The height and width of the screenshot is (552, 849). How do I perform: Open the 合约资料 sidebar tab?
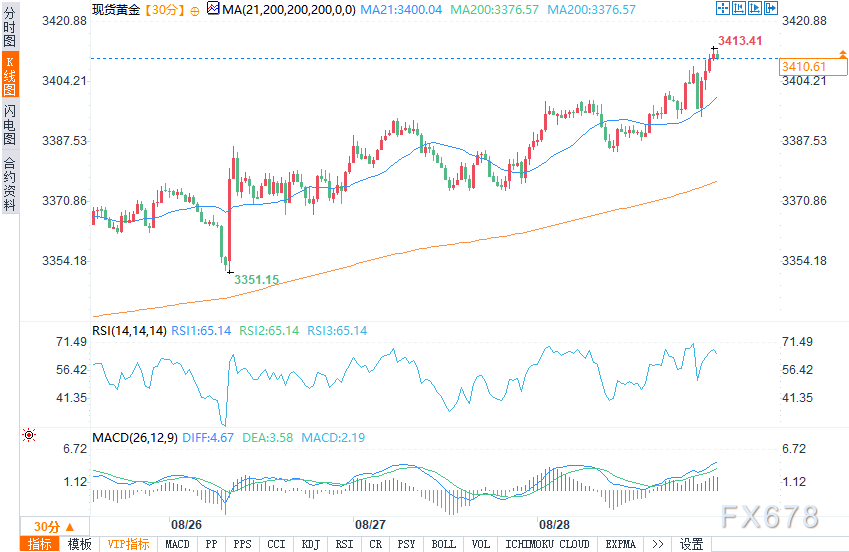(x=10, y=184)
